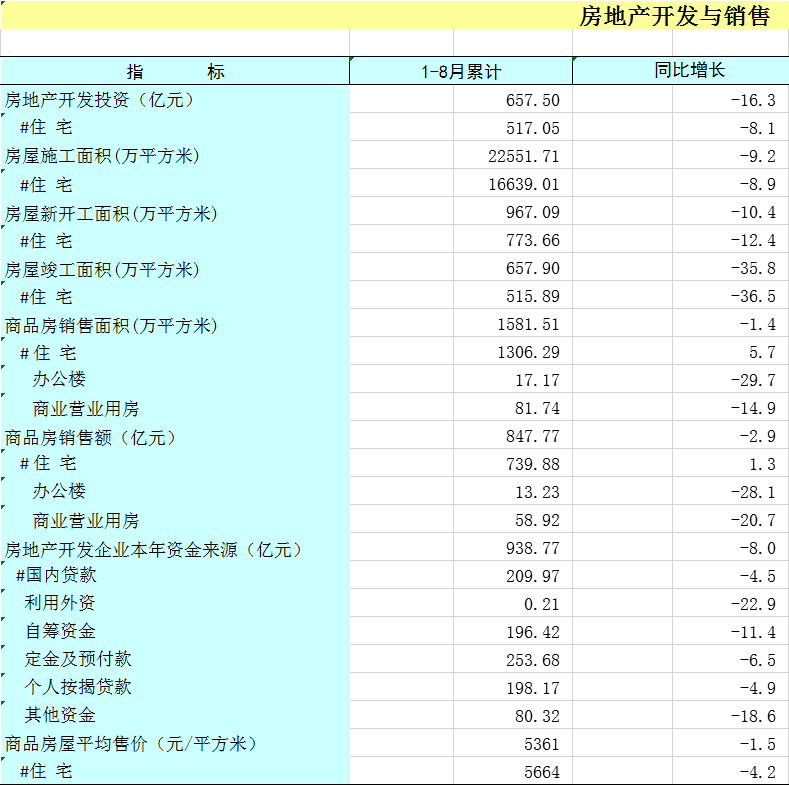Screen dimensions: 789x785
Task: Click the 商品房销售面积(万平方米) label
Action: tap(111, 325)
